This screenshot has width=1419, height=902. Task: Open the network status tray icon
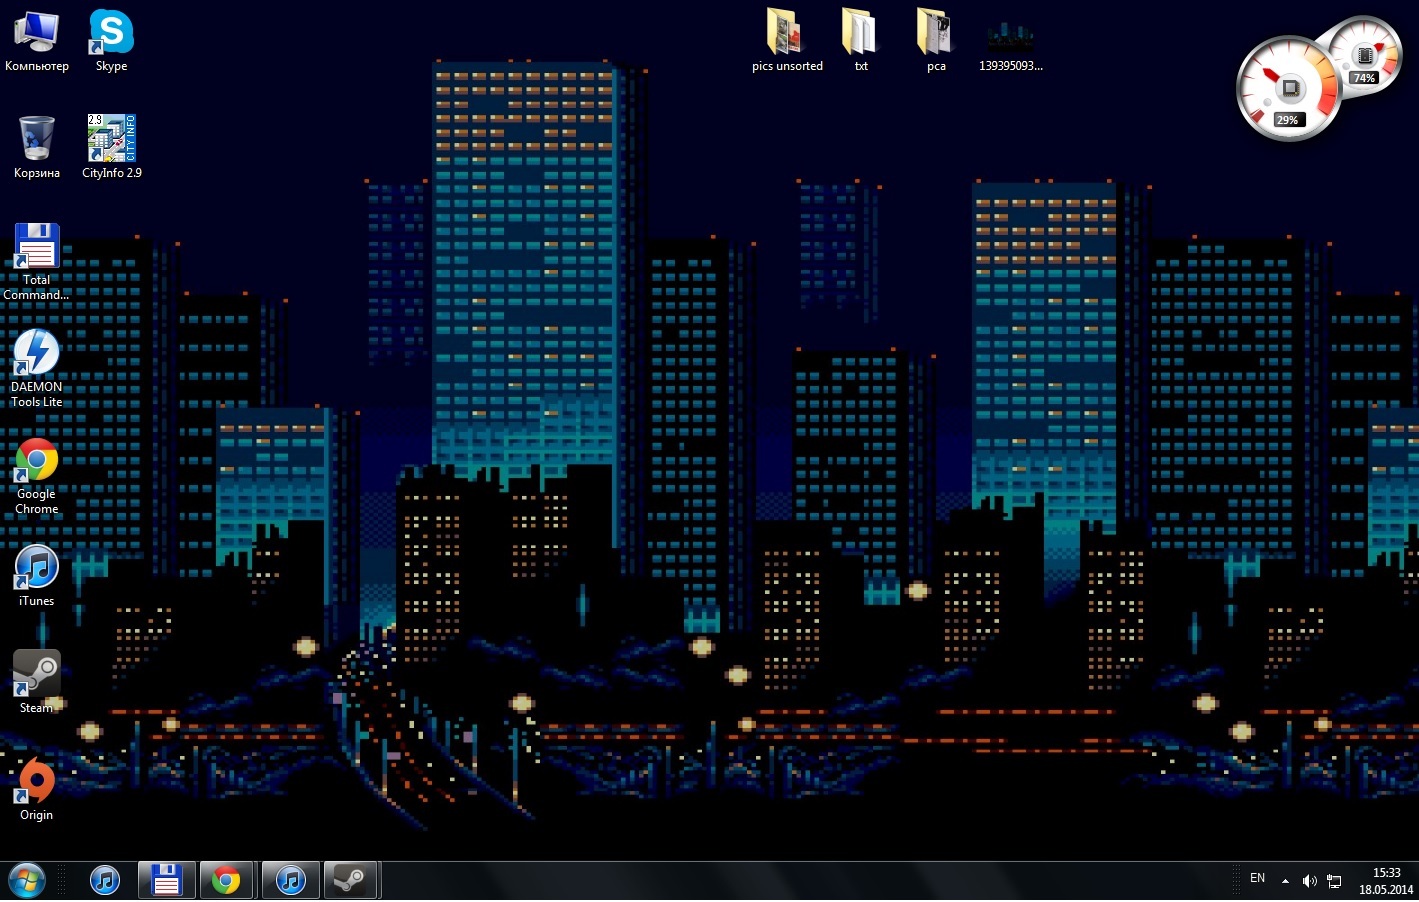point(1334,881)
